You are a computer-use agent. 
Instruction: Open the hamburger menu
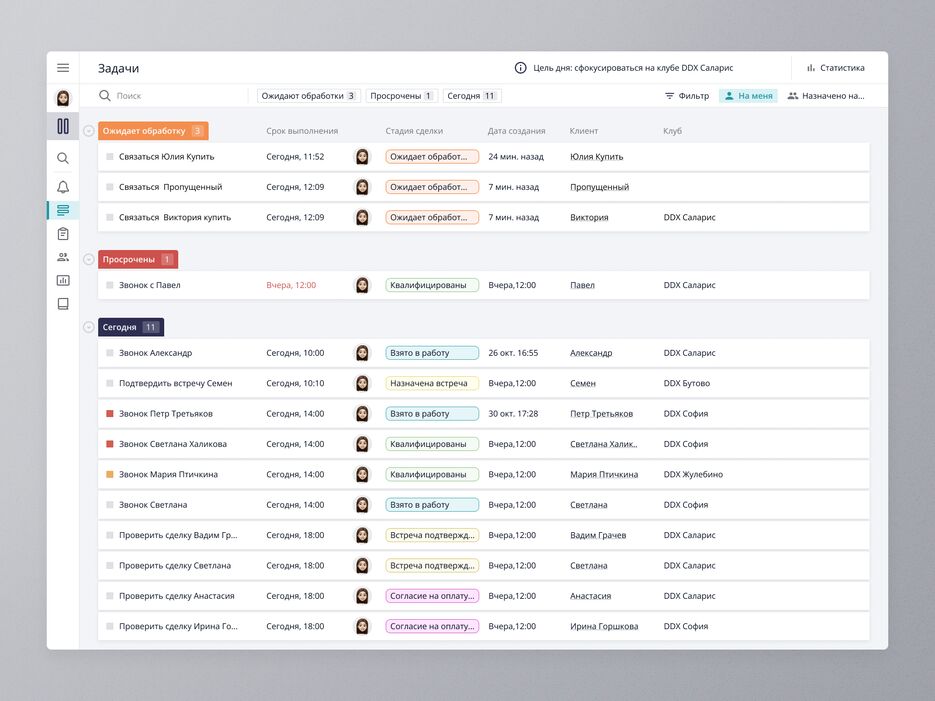tap(63, 68)
